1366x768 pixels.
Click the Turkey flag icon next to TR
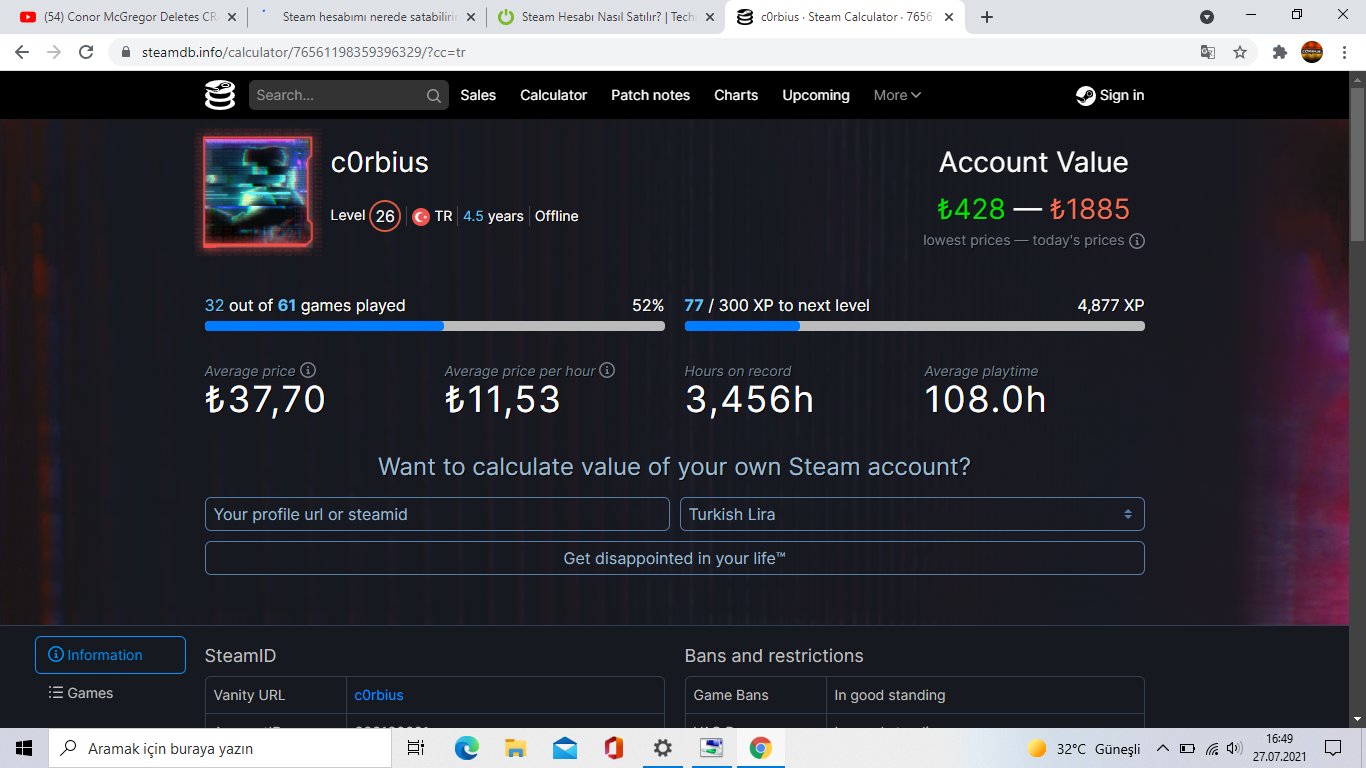(421, 216)
